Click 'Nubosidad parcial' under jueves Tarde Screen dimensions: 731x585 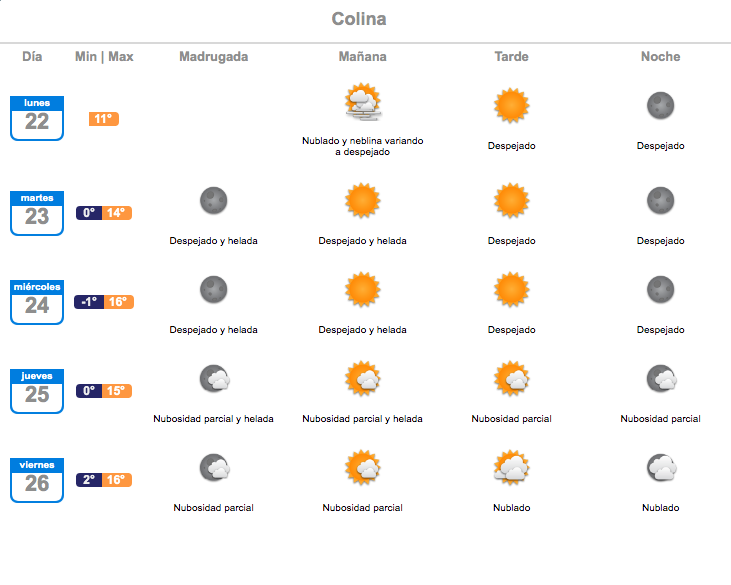(511, 419)
